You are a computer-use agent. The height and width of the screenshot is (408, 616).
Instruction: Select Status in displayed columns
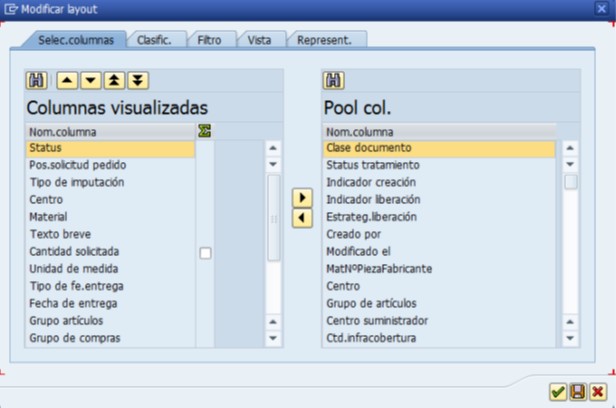point(110,148)
